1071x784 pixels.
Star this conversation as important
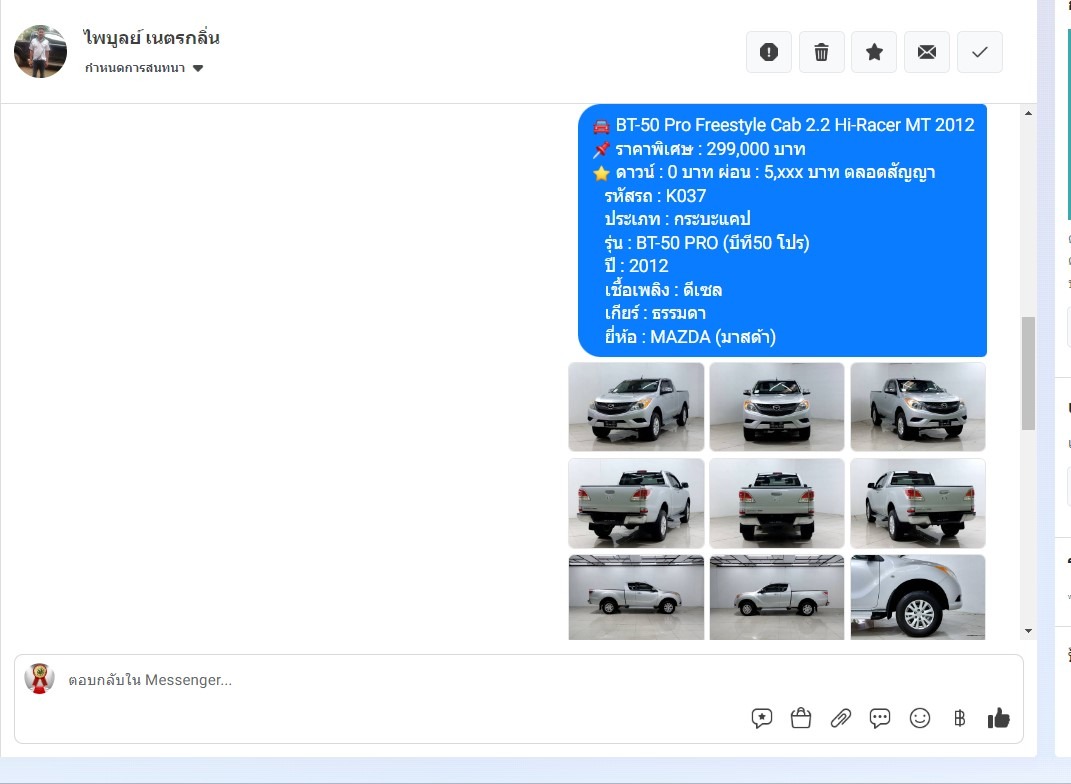tap(874, 52)
